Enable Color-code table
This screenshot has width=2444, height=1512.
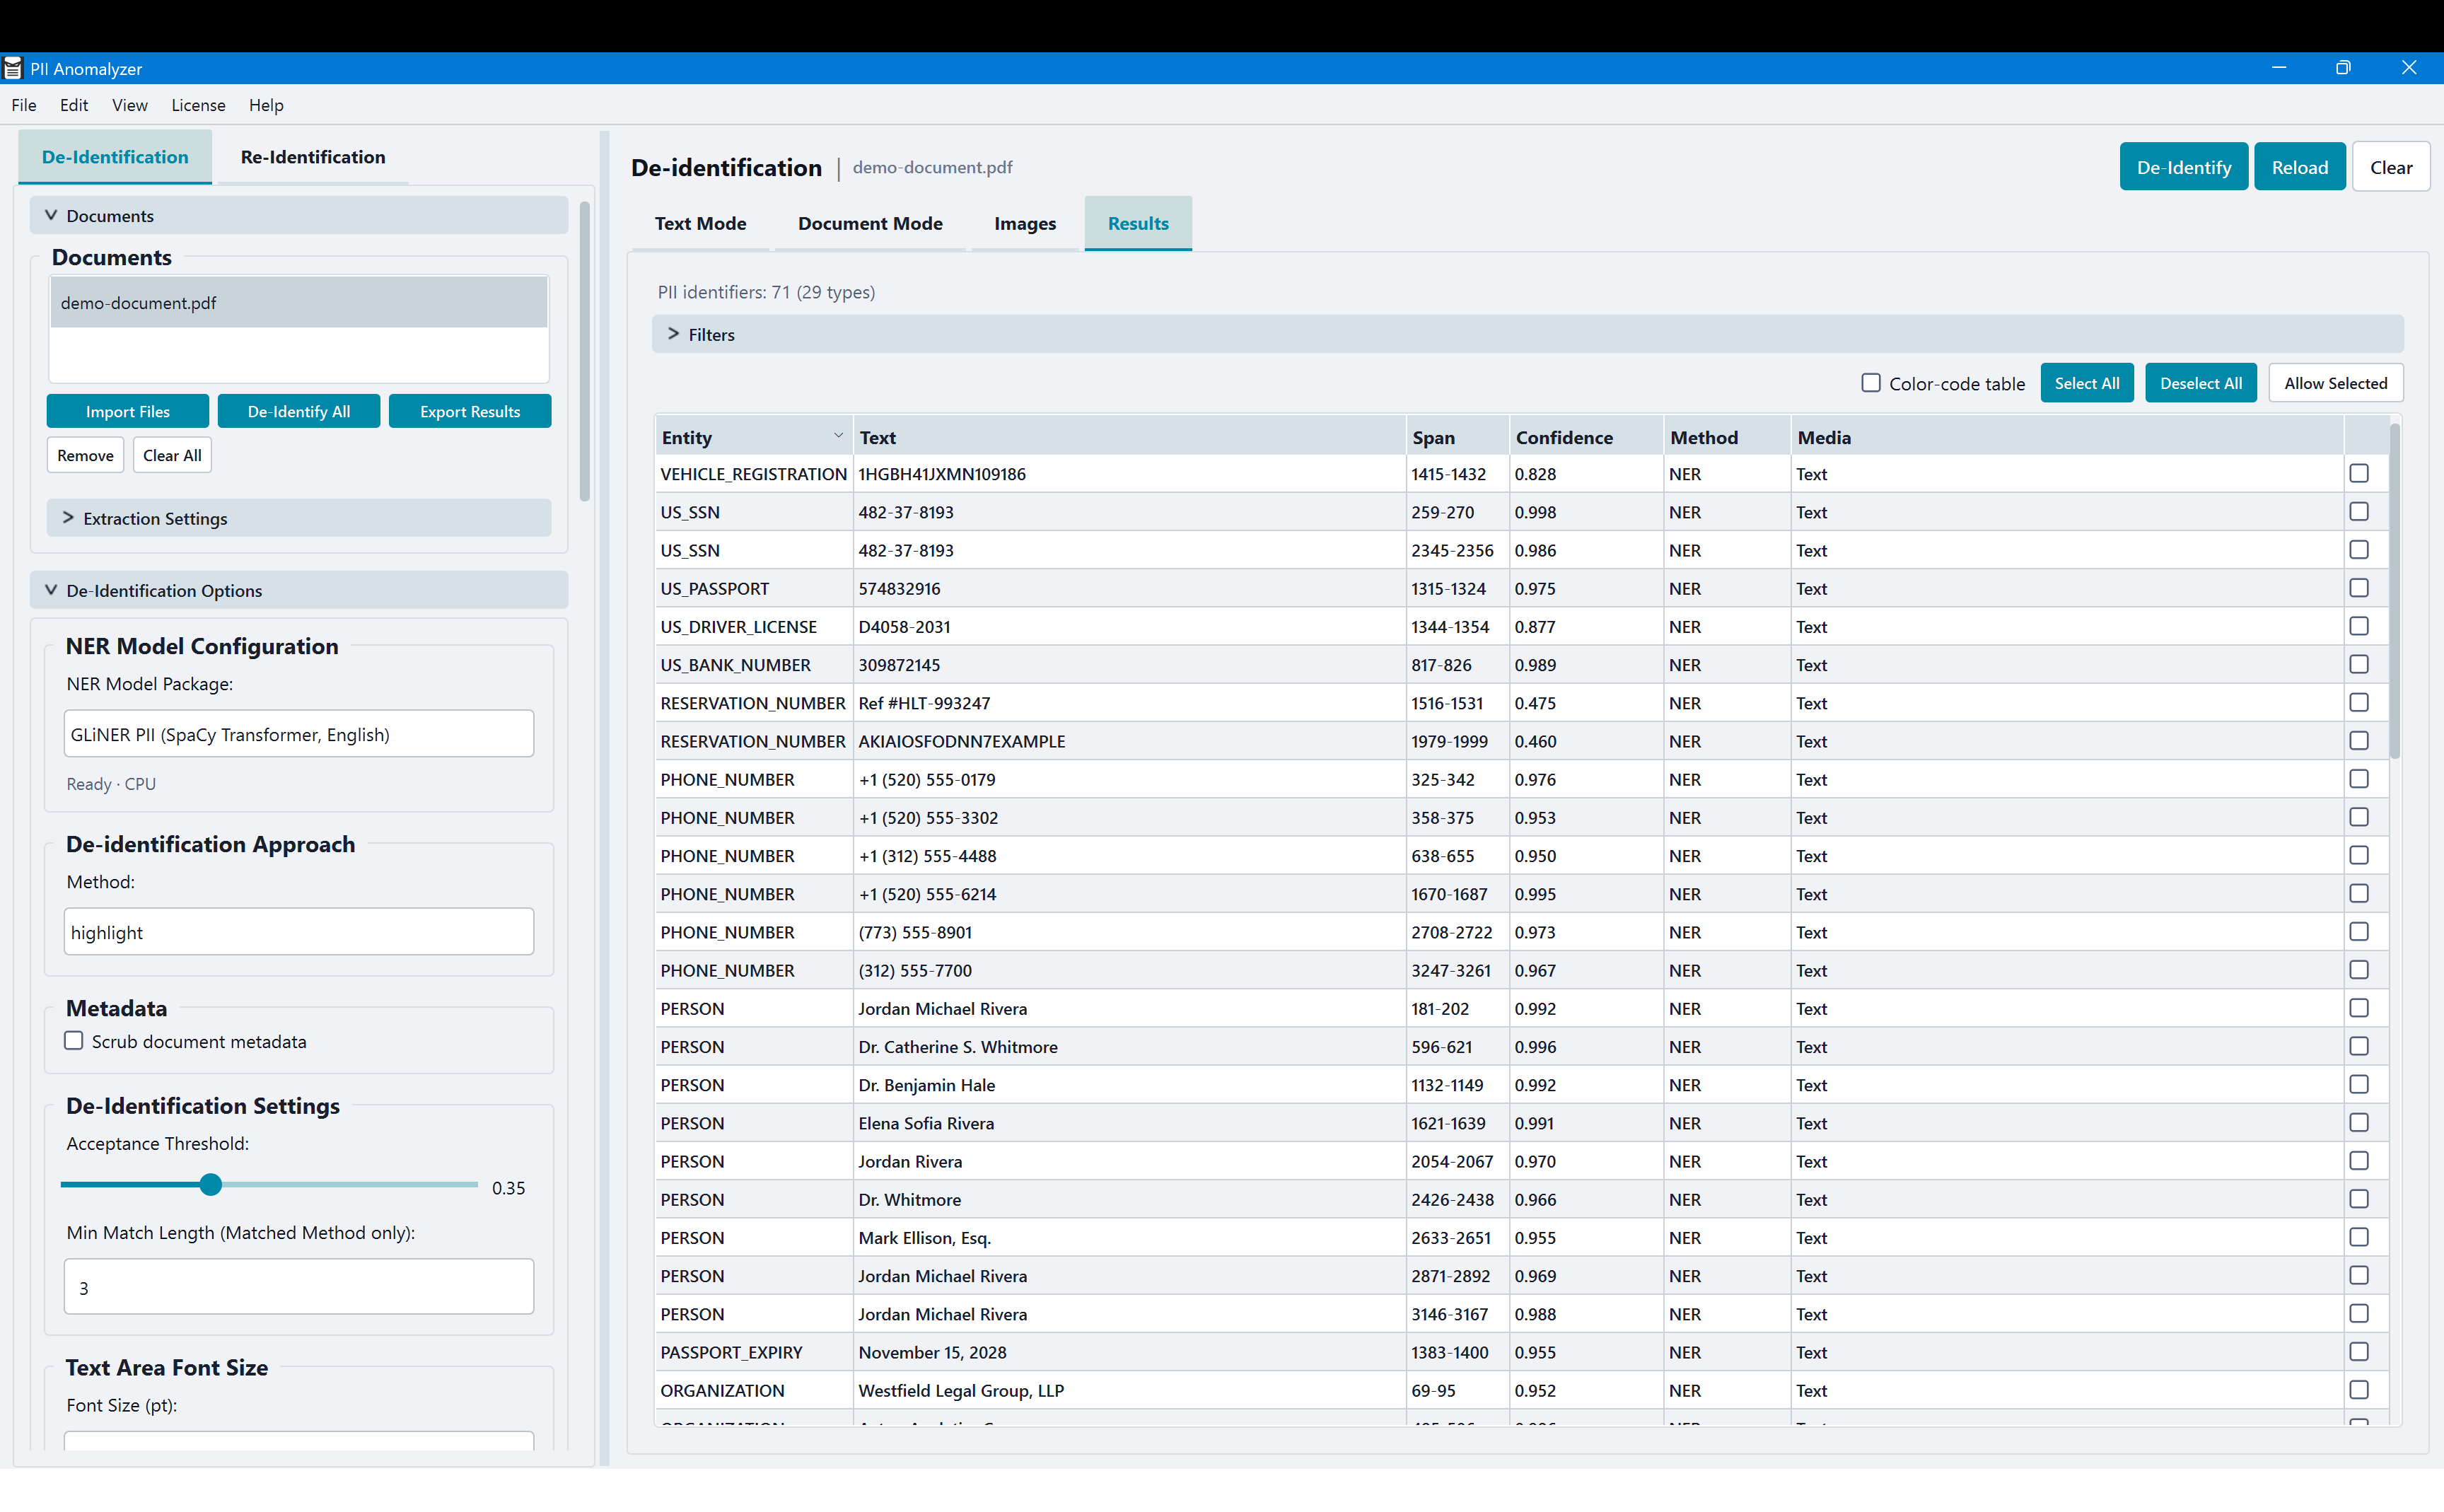point(1871,382)
